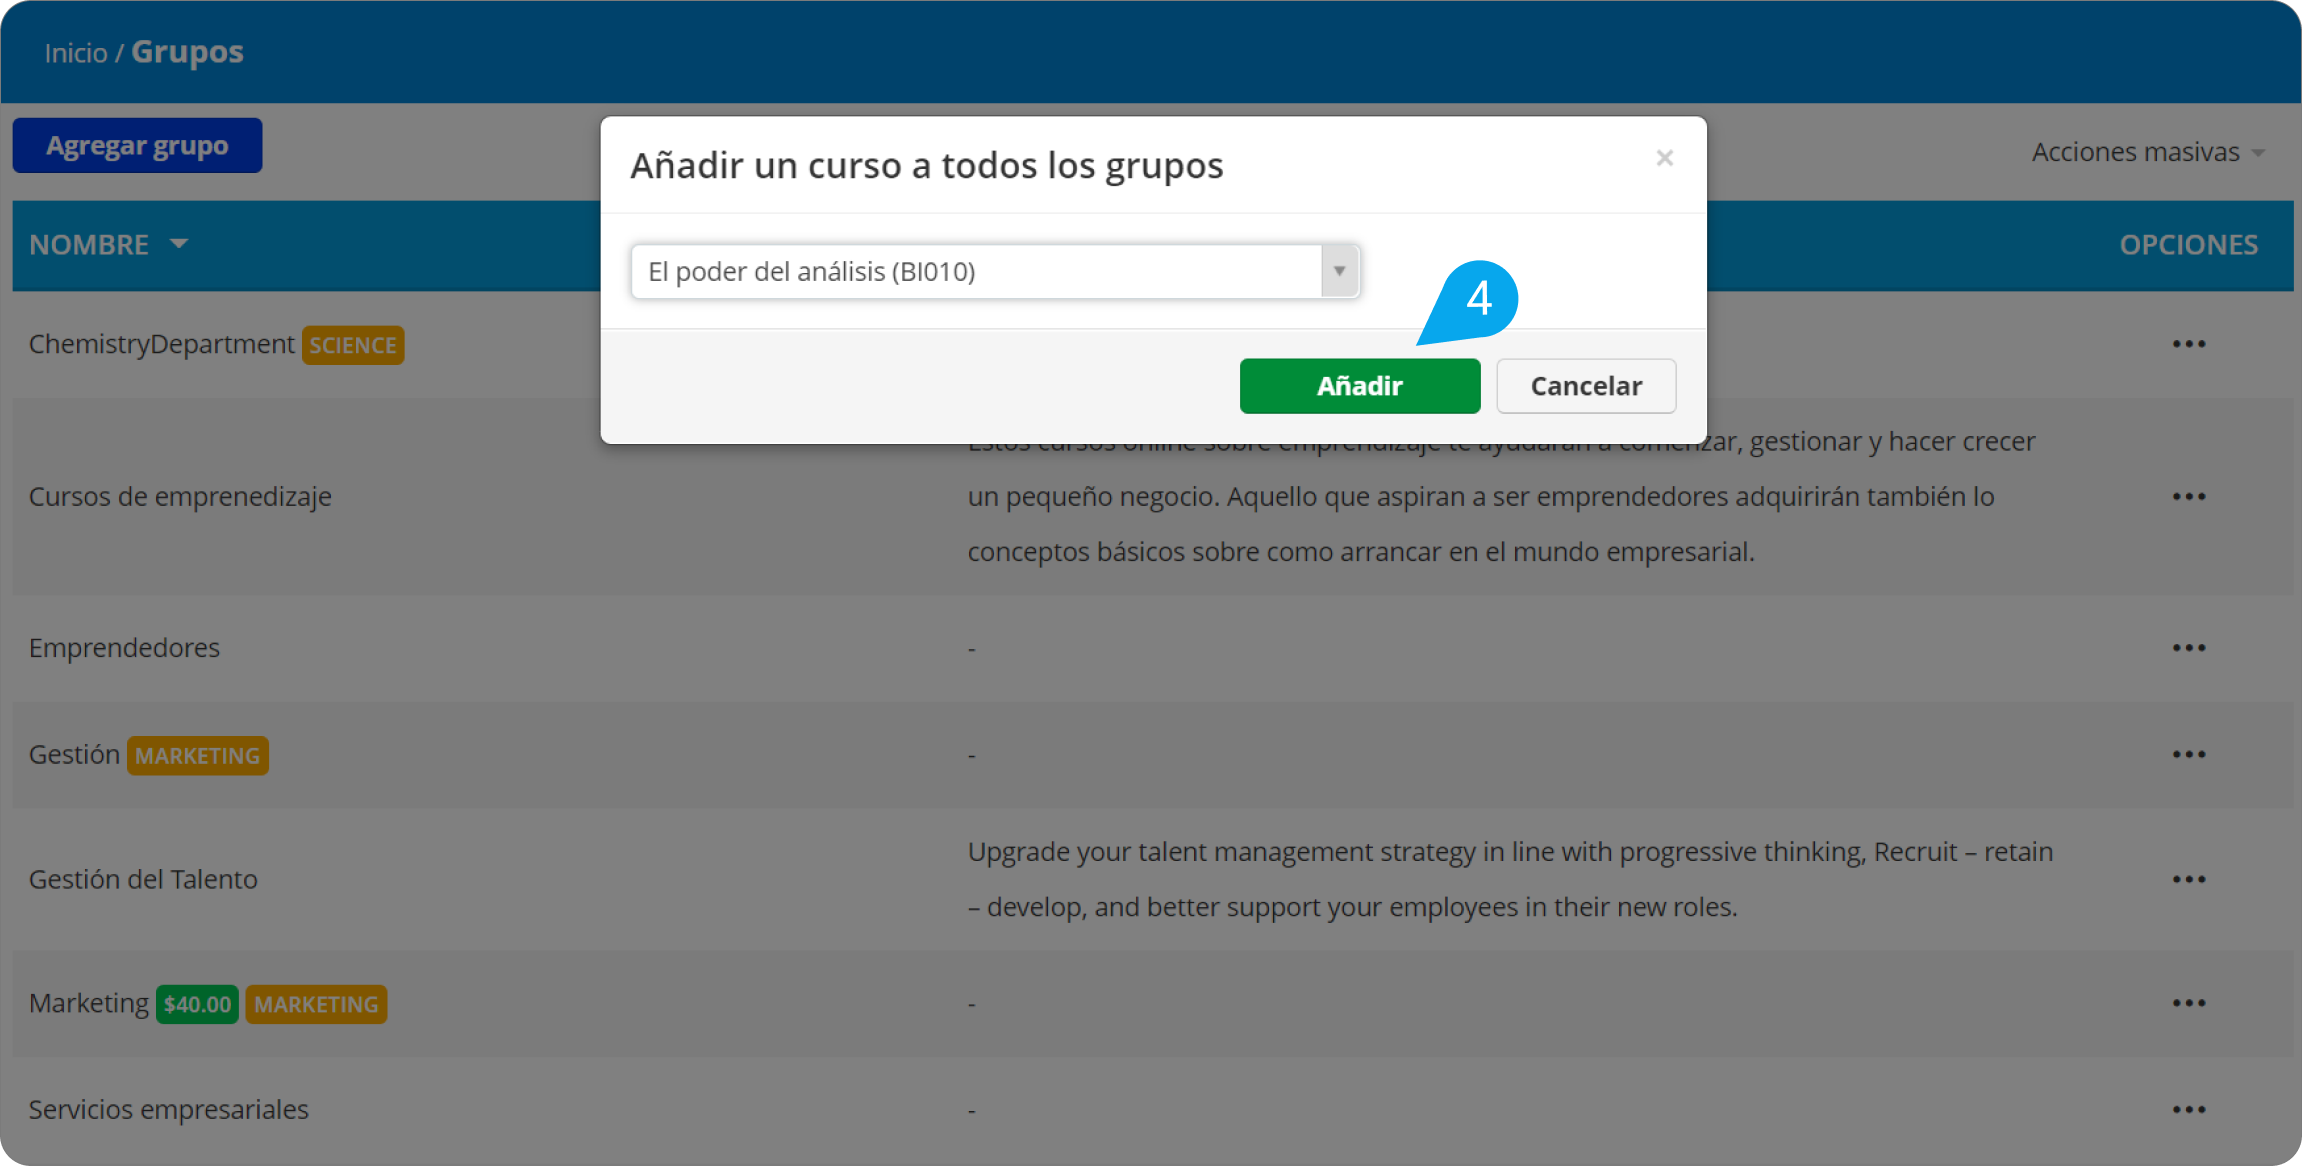Open options dots for Cursos de emprenedizaje
This screenshot has height=1166, width=2302.
(x=2188, y=497)
